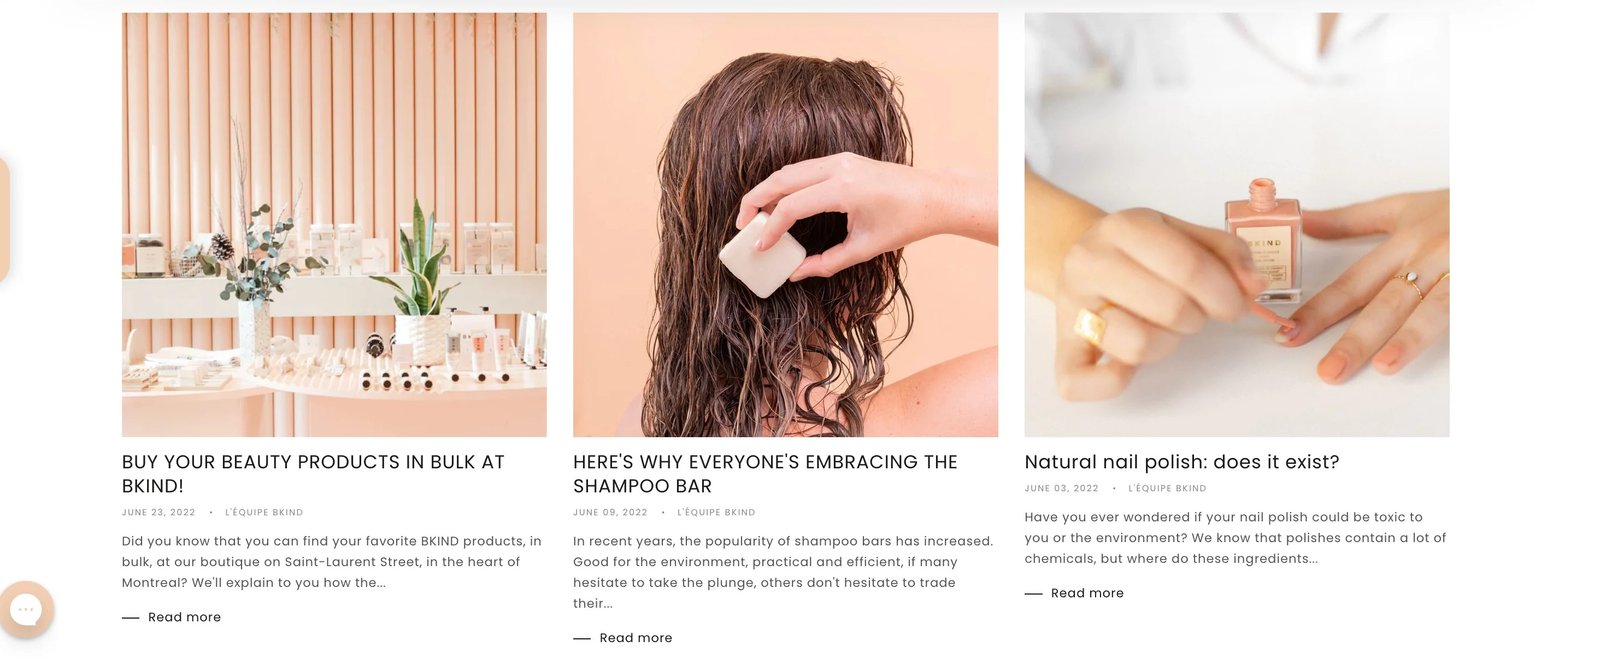Click the nail polish excerpt about toxic ingredients
This screenshot has width=1600, height=664.
click(x=1235, y=538)
